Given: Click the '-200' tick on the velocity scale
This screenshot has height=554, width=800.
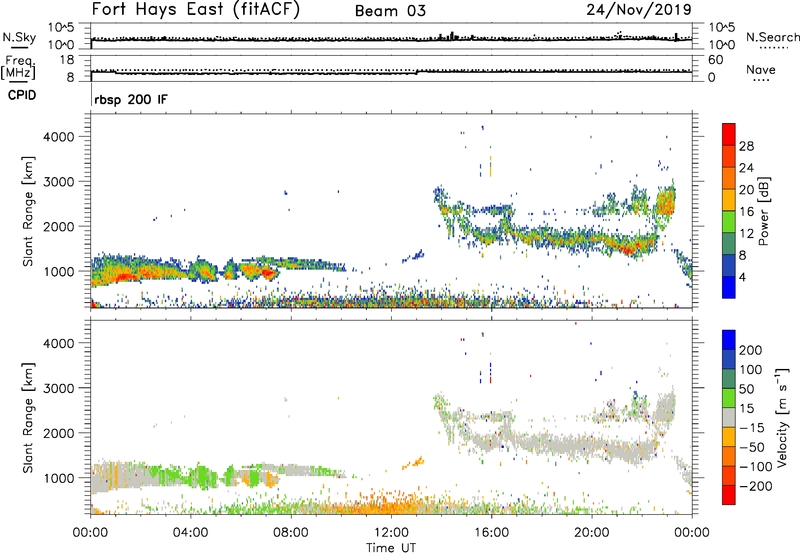Looking at the screenshot, I should click(758, 486).
